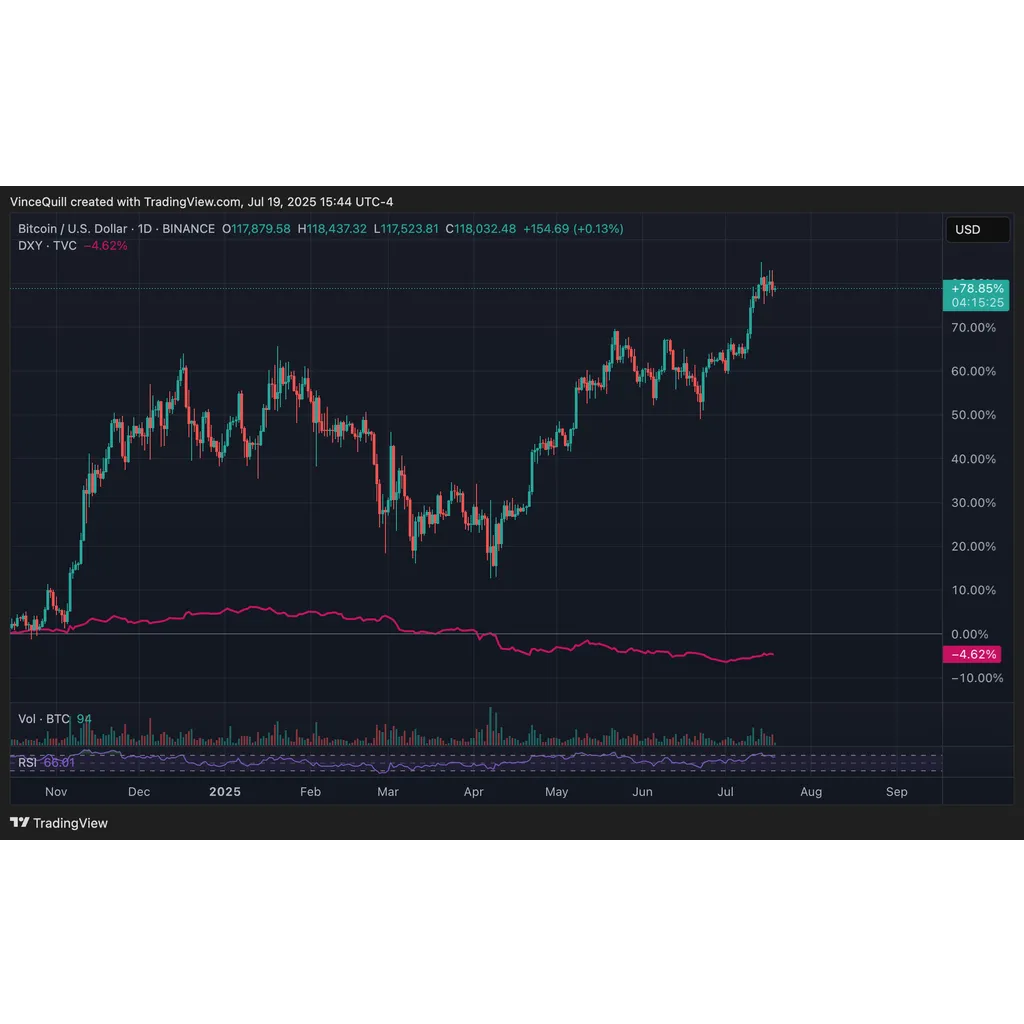Click the +154.69 (+0.13%) change value

(573, 229)
